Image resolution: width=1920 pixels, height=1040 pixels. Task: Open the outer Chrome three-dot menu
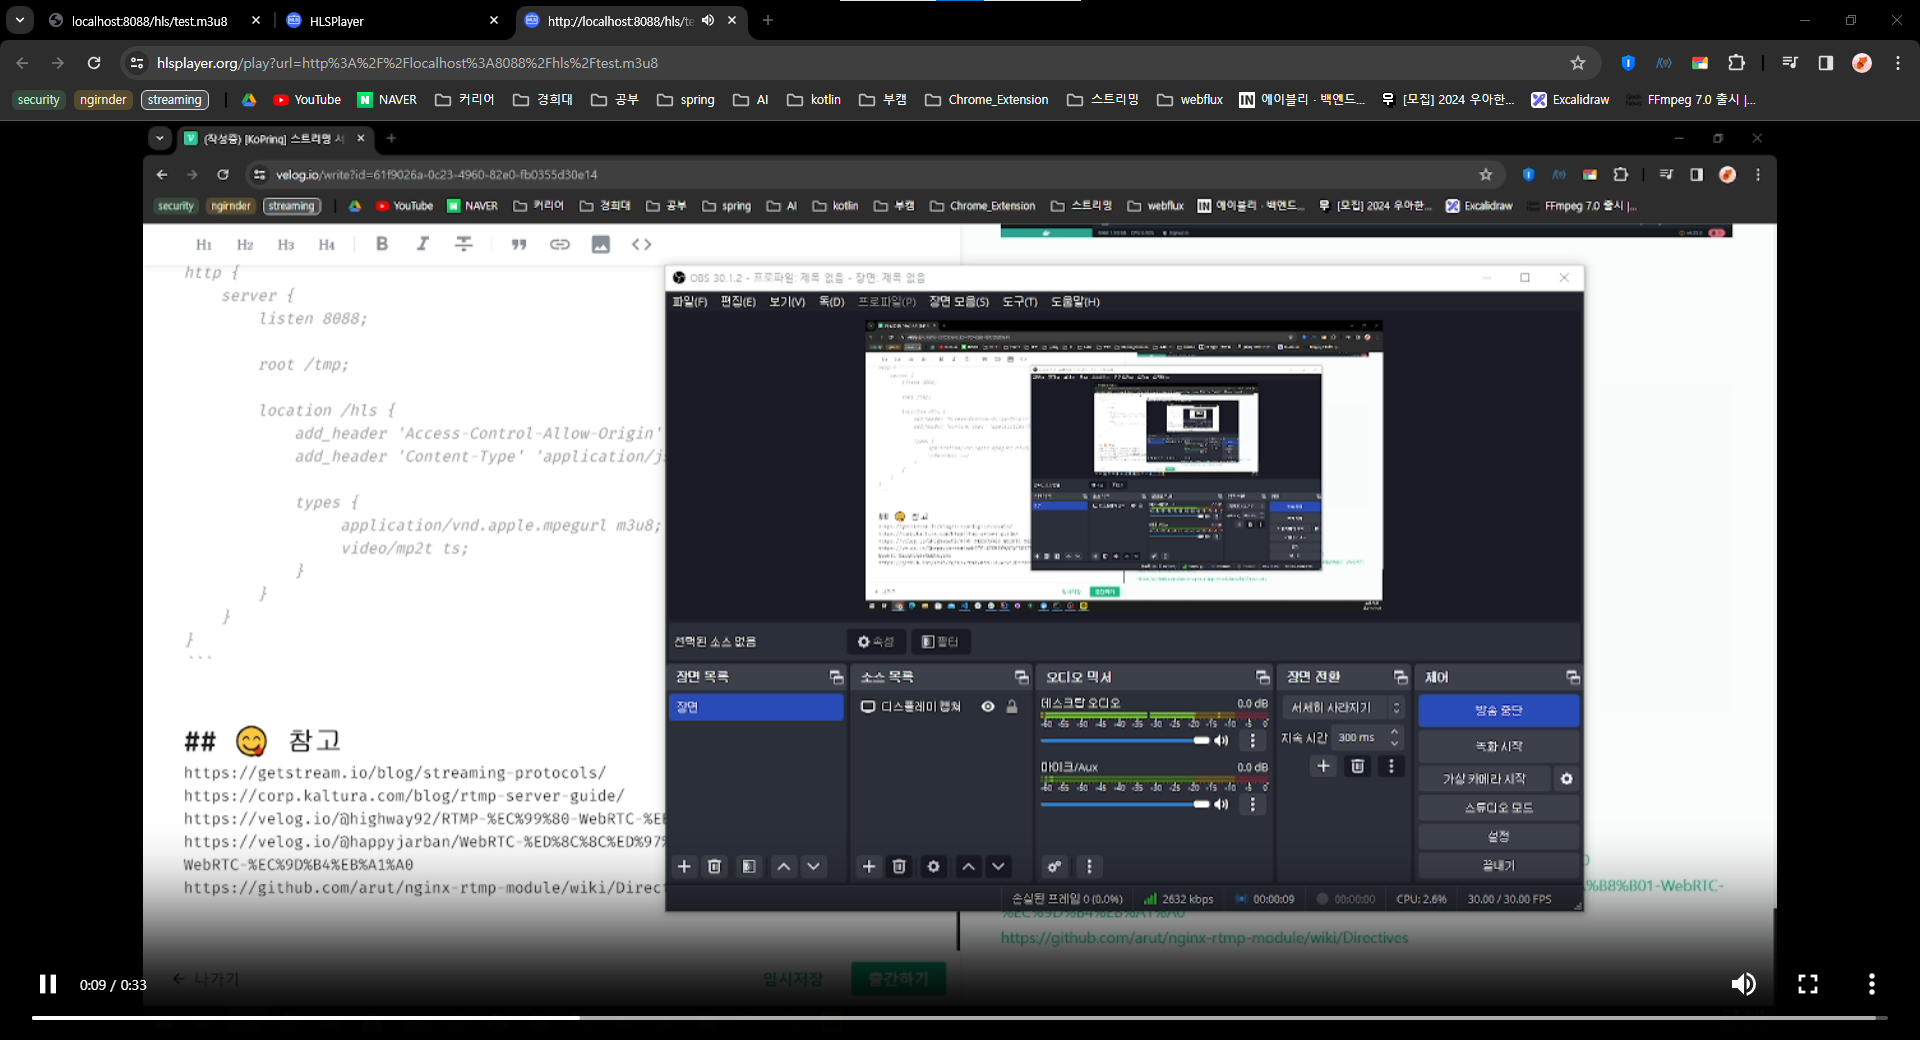pyautogui.click(x=1898, y=63)
